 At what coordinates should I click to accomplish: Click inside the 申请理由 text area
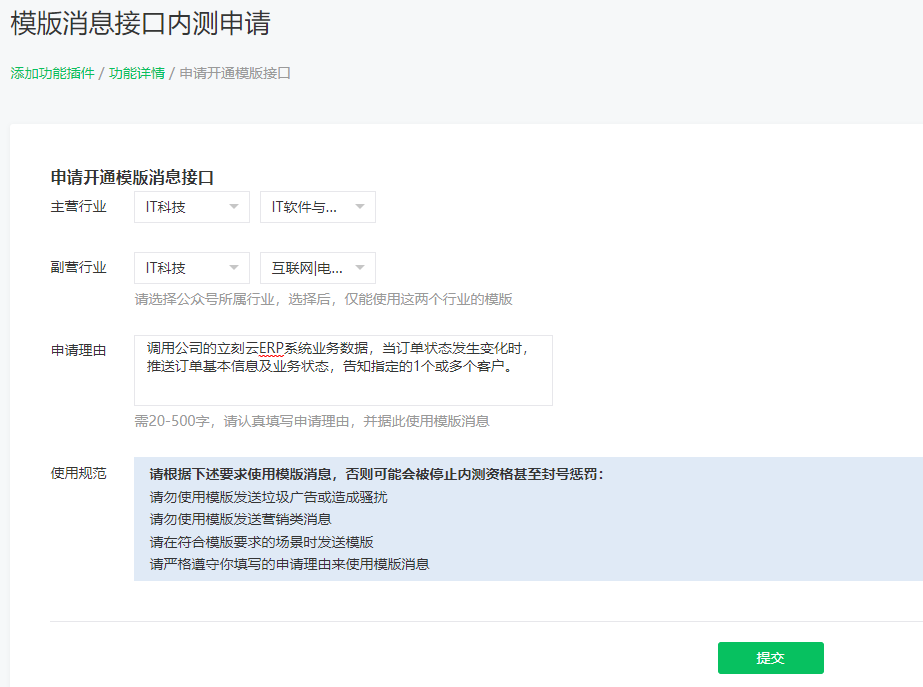(x=343, y=385)
